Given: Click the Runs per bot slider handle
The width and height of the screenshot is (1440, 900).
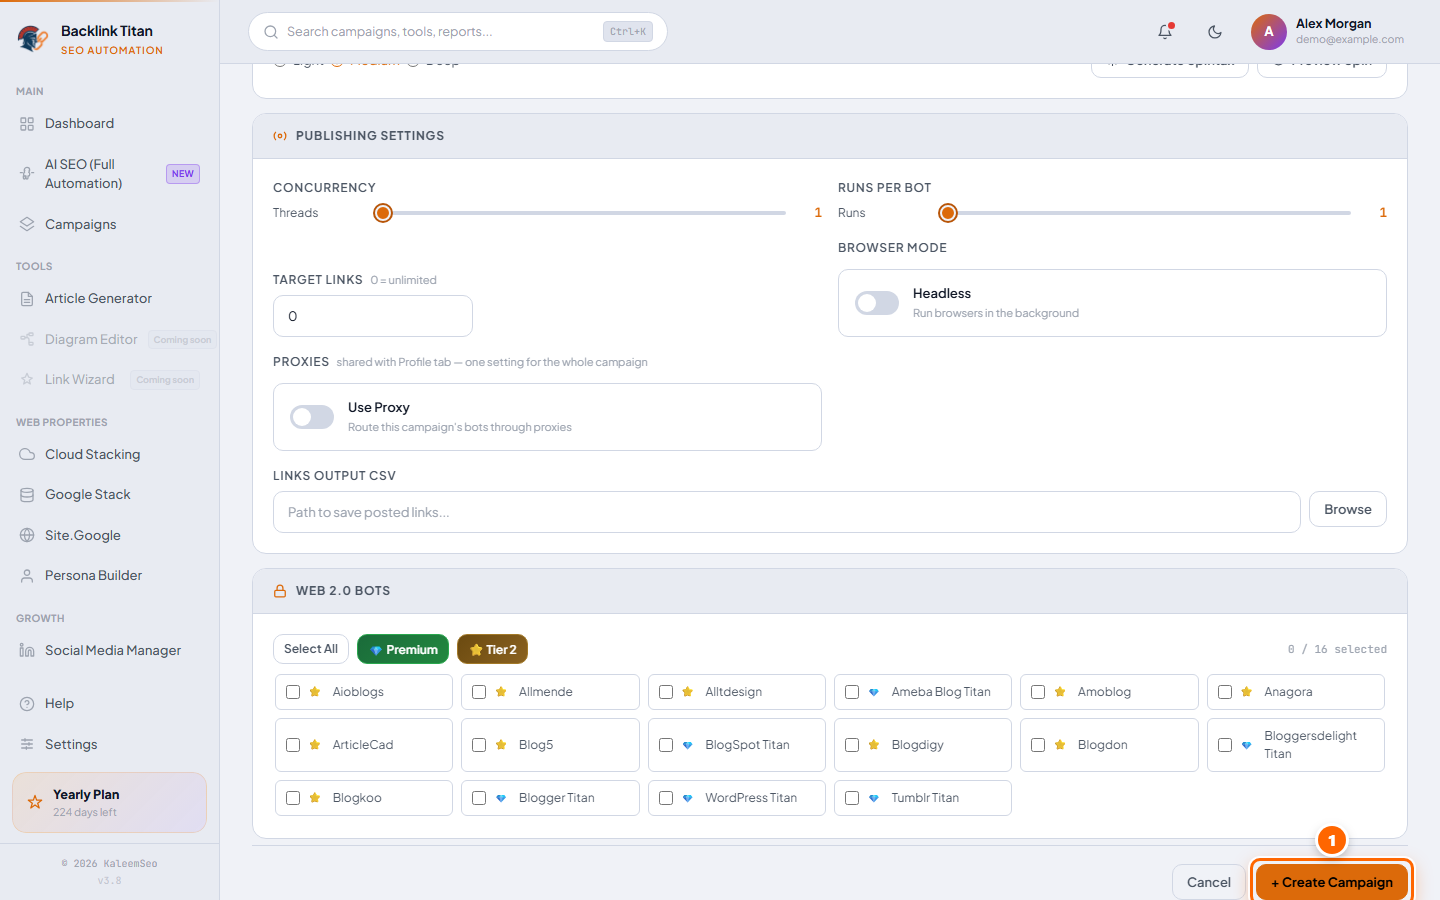Looking at the screenshot, I should (948, 213).
